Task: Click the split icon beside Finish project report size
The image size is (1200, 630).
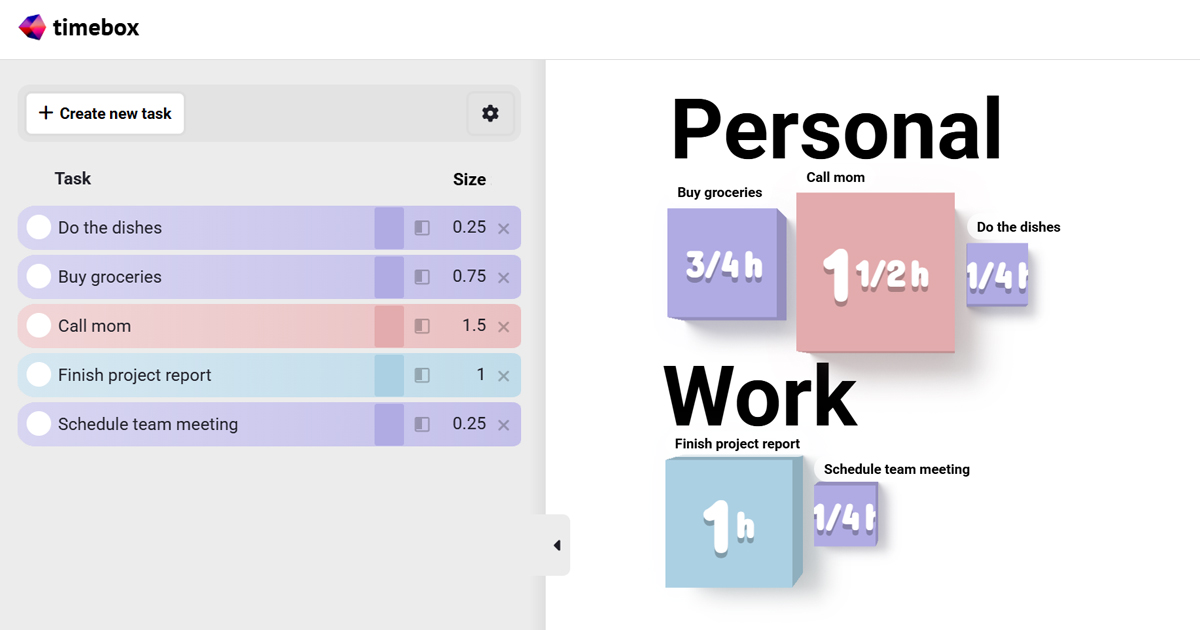Action: (421, 374)
